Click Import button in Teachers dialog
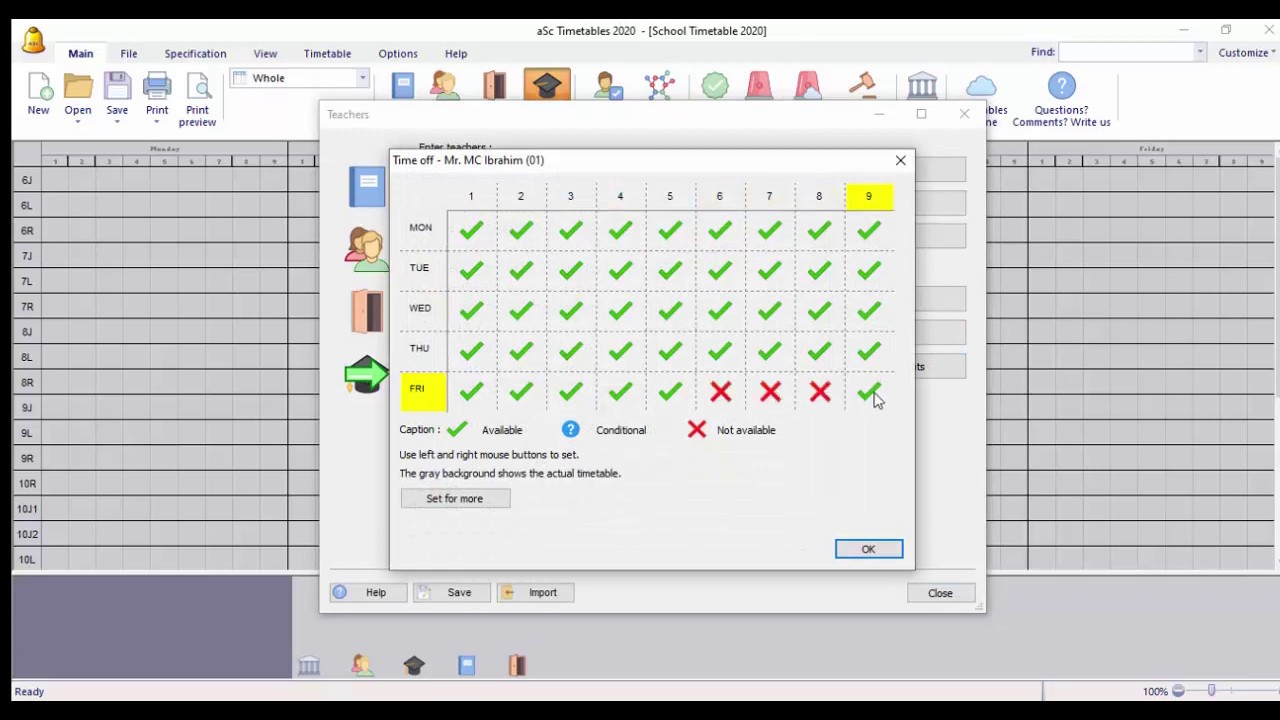This screenshot has width=1280, height=720. tap(535, 593)
